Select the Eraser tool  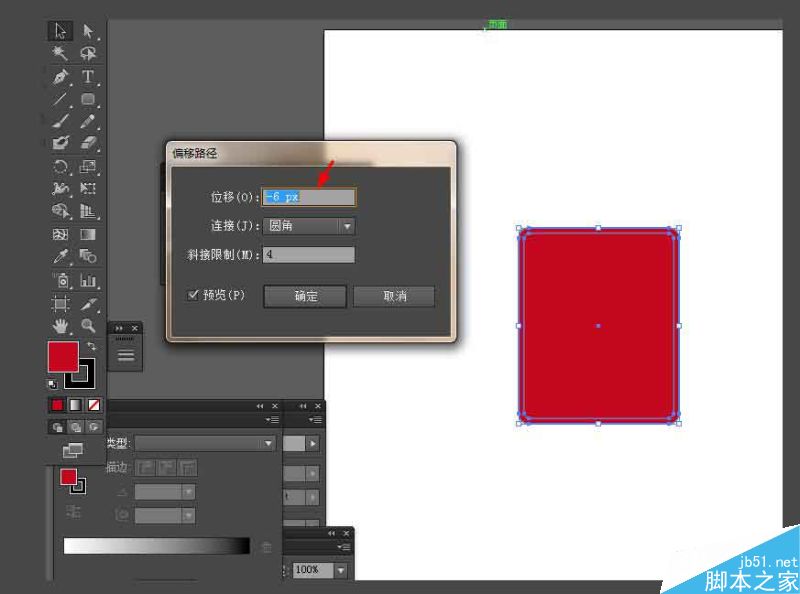tap(88, 142)
